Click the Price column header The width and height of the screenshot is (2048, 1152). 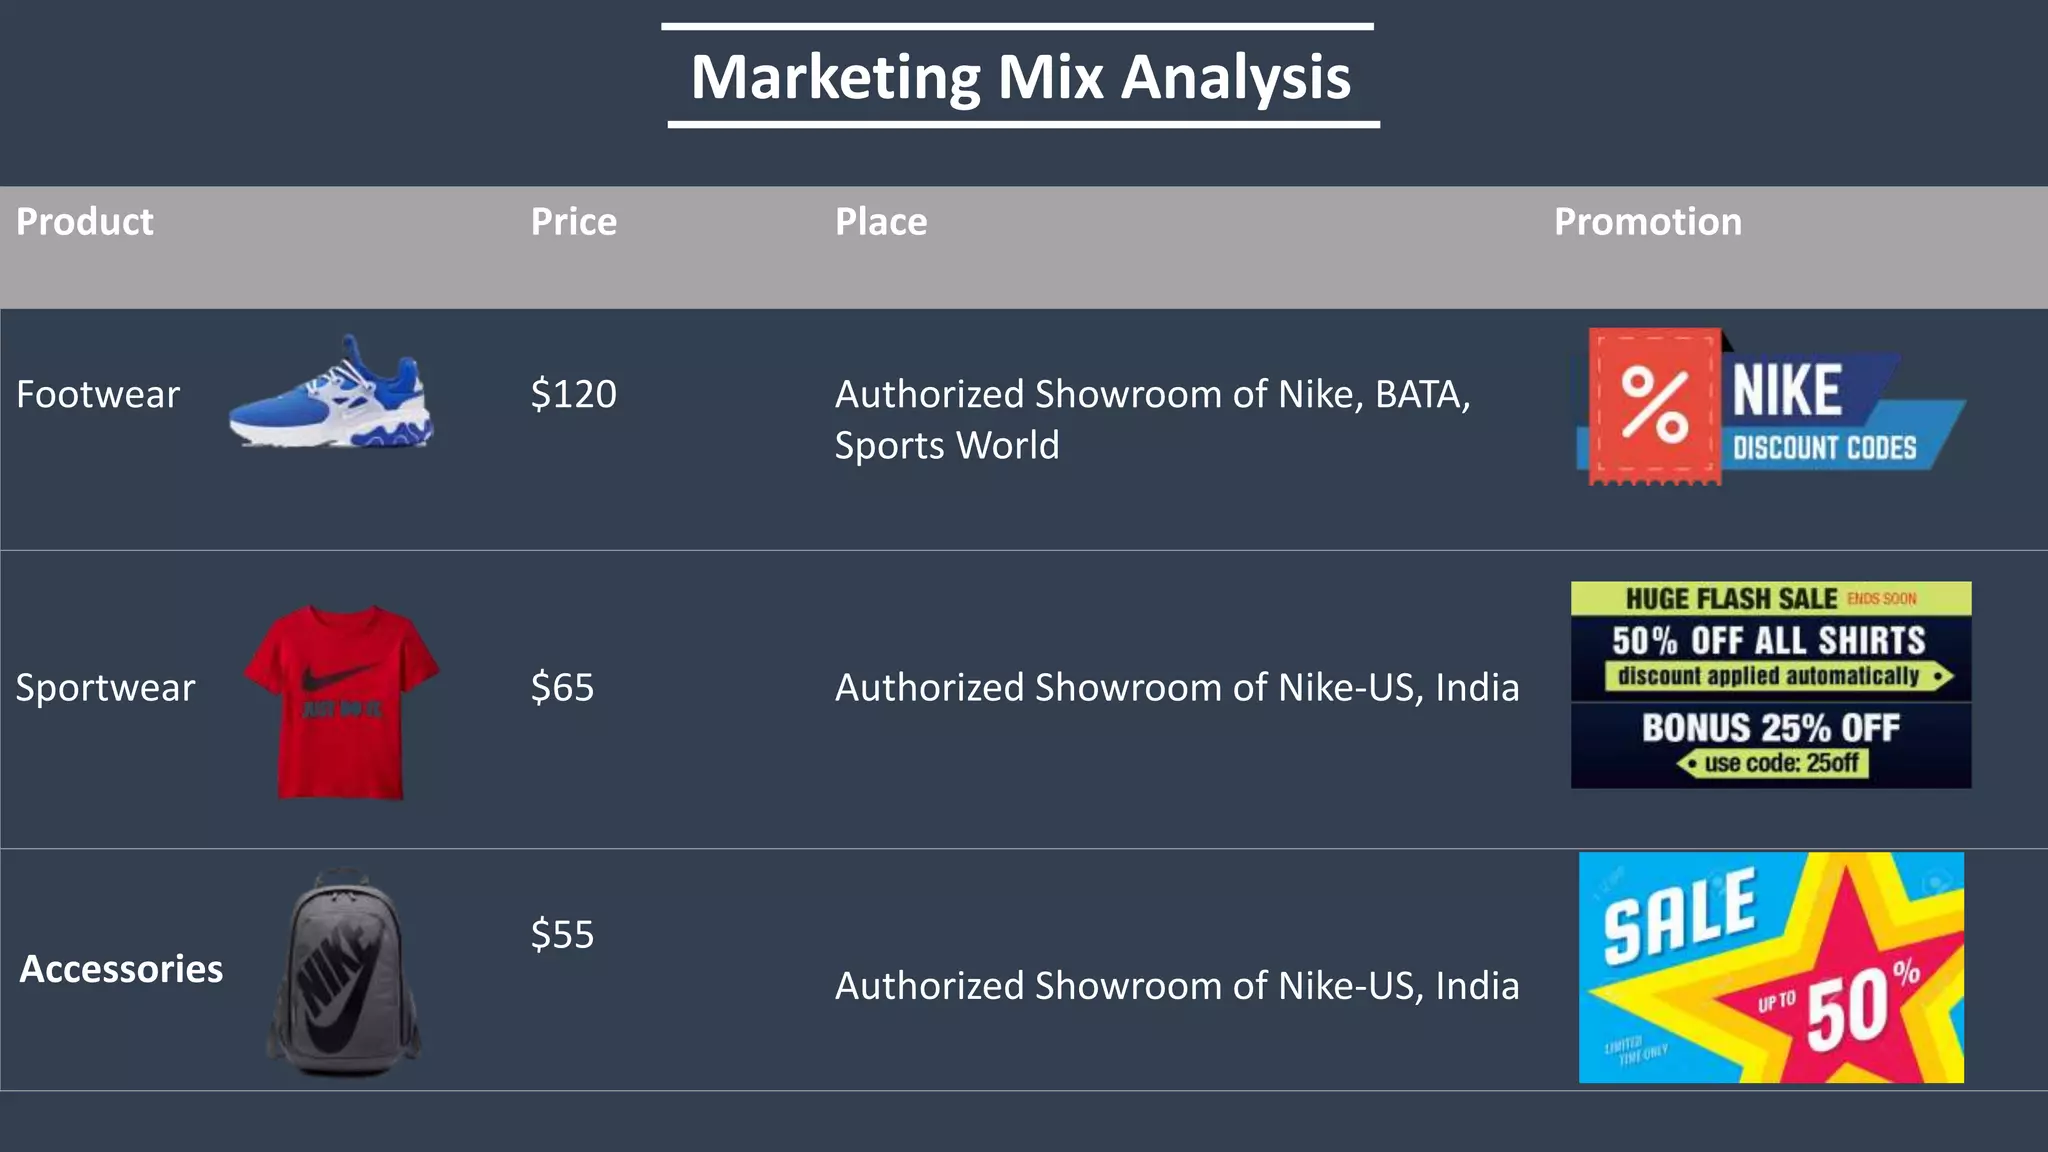tap(573, 222)
